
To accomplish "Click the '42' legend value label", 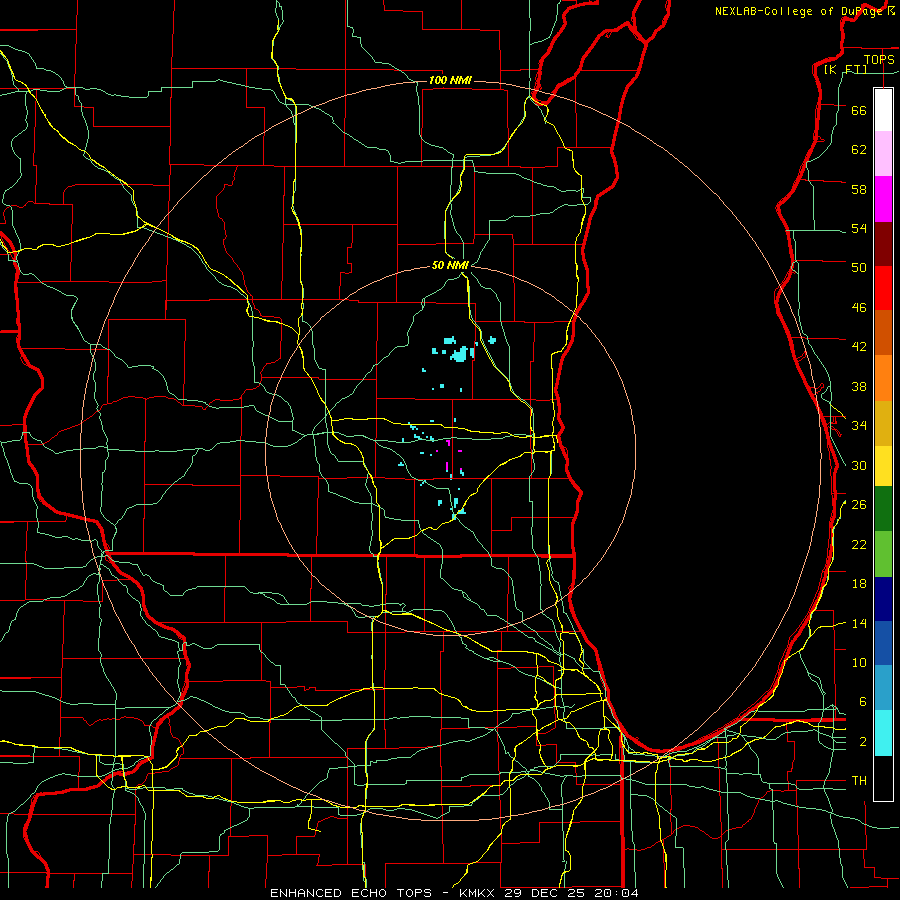I will [x=859, y=347].
